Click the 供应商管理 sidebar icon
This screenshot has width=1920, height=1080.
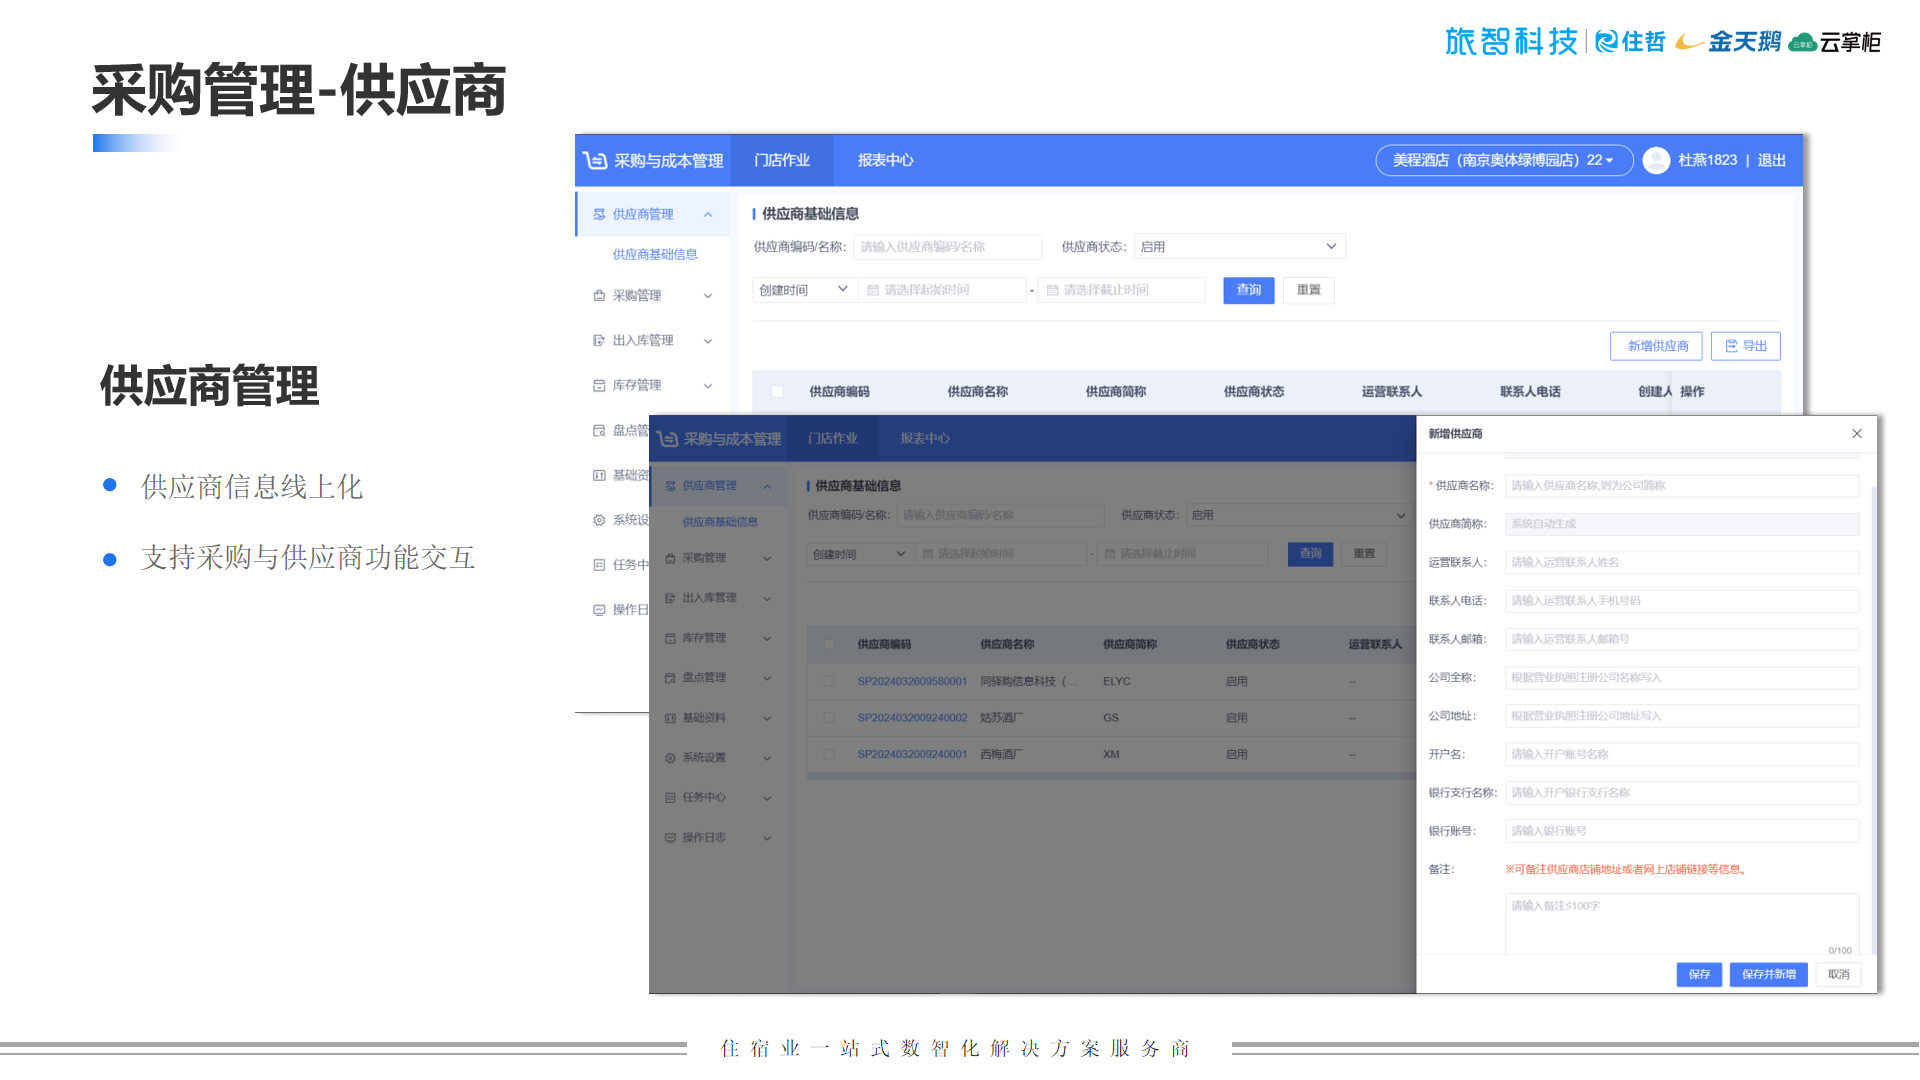pyautogui.click(x=599, y=214)
